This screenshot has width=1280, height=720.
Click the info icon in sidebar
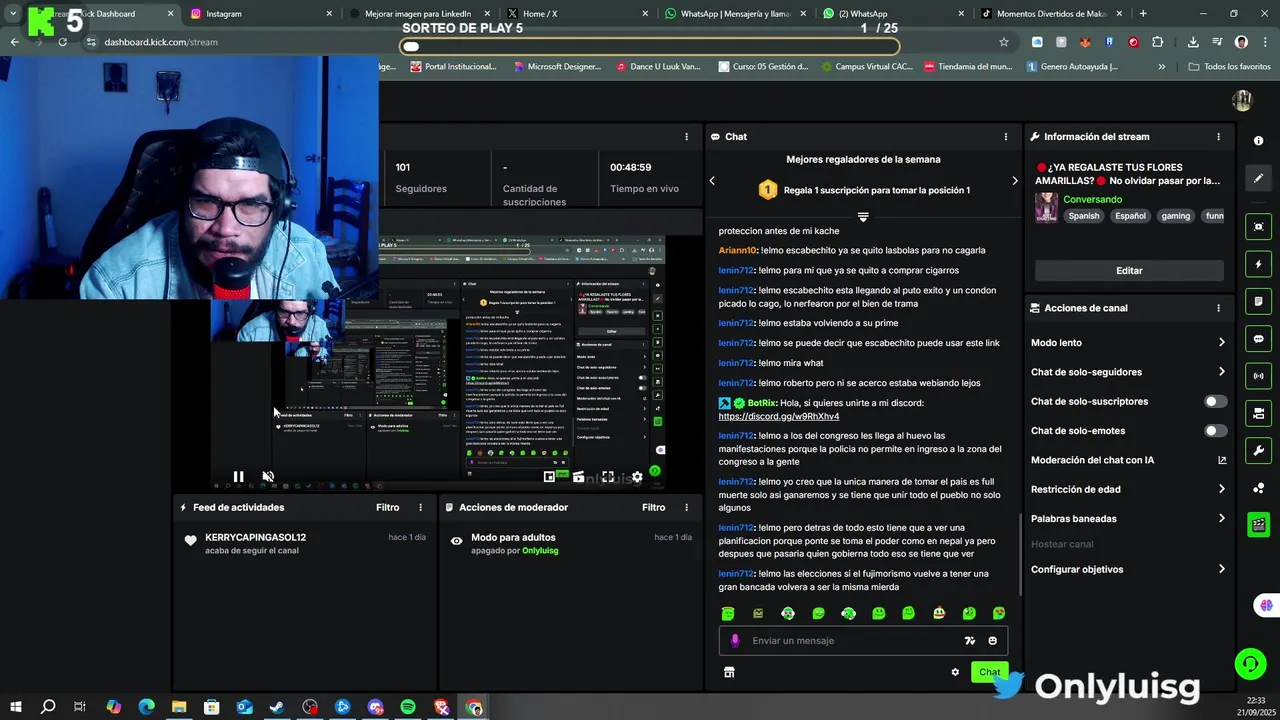[x=1258, y=141]
